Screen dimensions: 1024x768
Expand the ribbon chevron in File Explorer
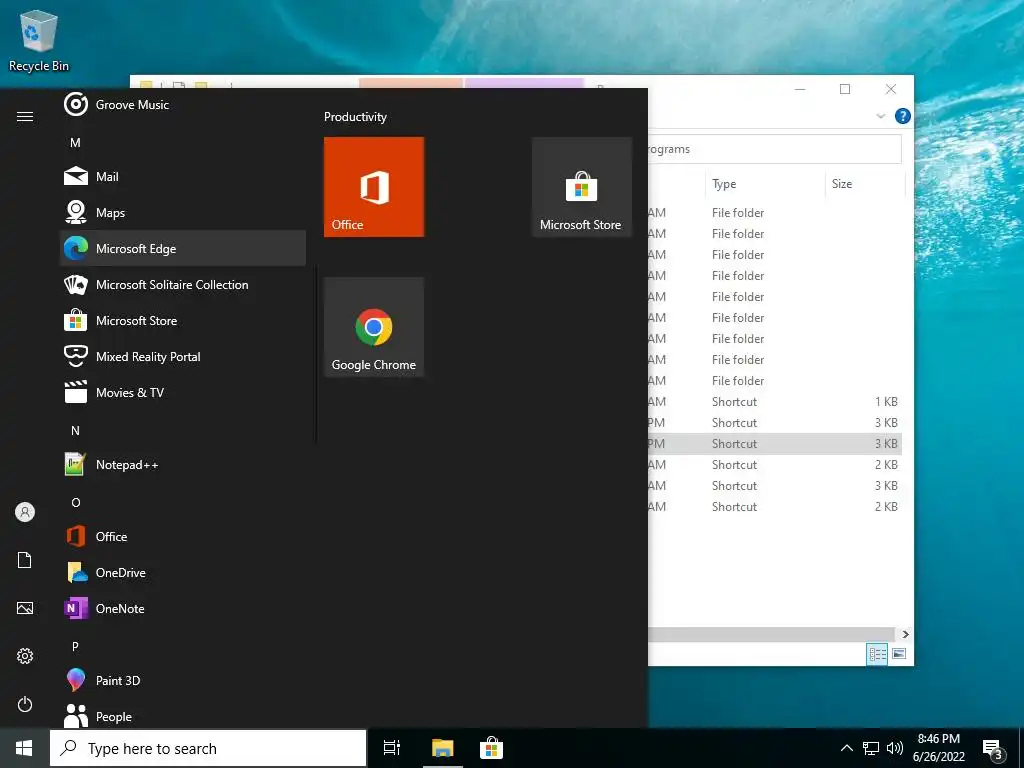tap(880, 116)
